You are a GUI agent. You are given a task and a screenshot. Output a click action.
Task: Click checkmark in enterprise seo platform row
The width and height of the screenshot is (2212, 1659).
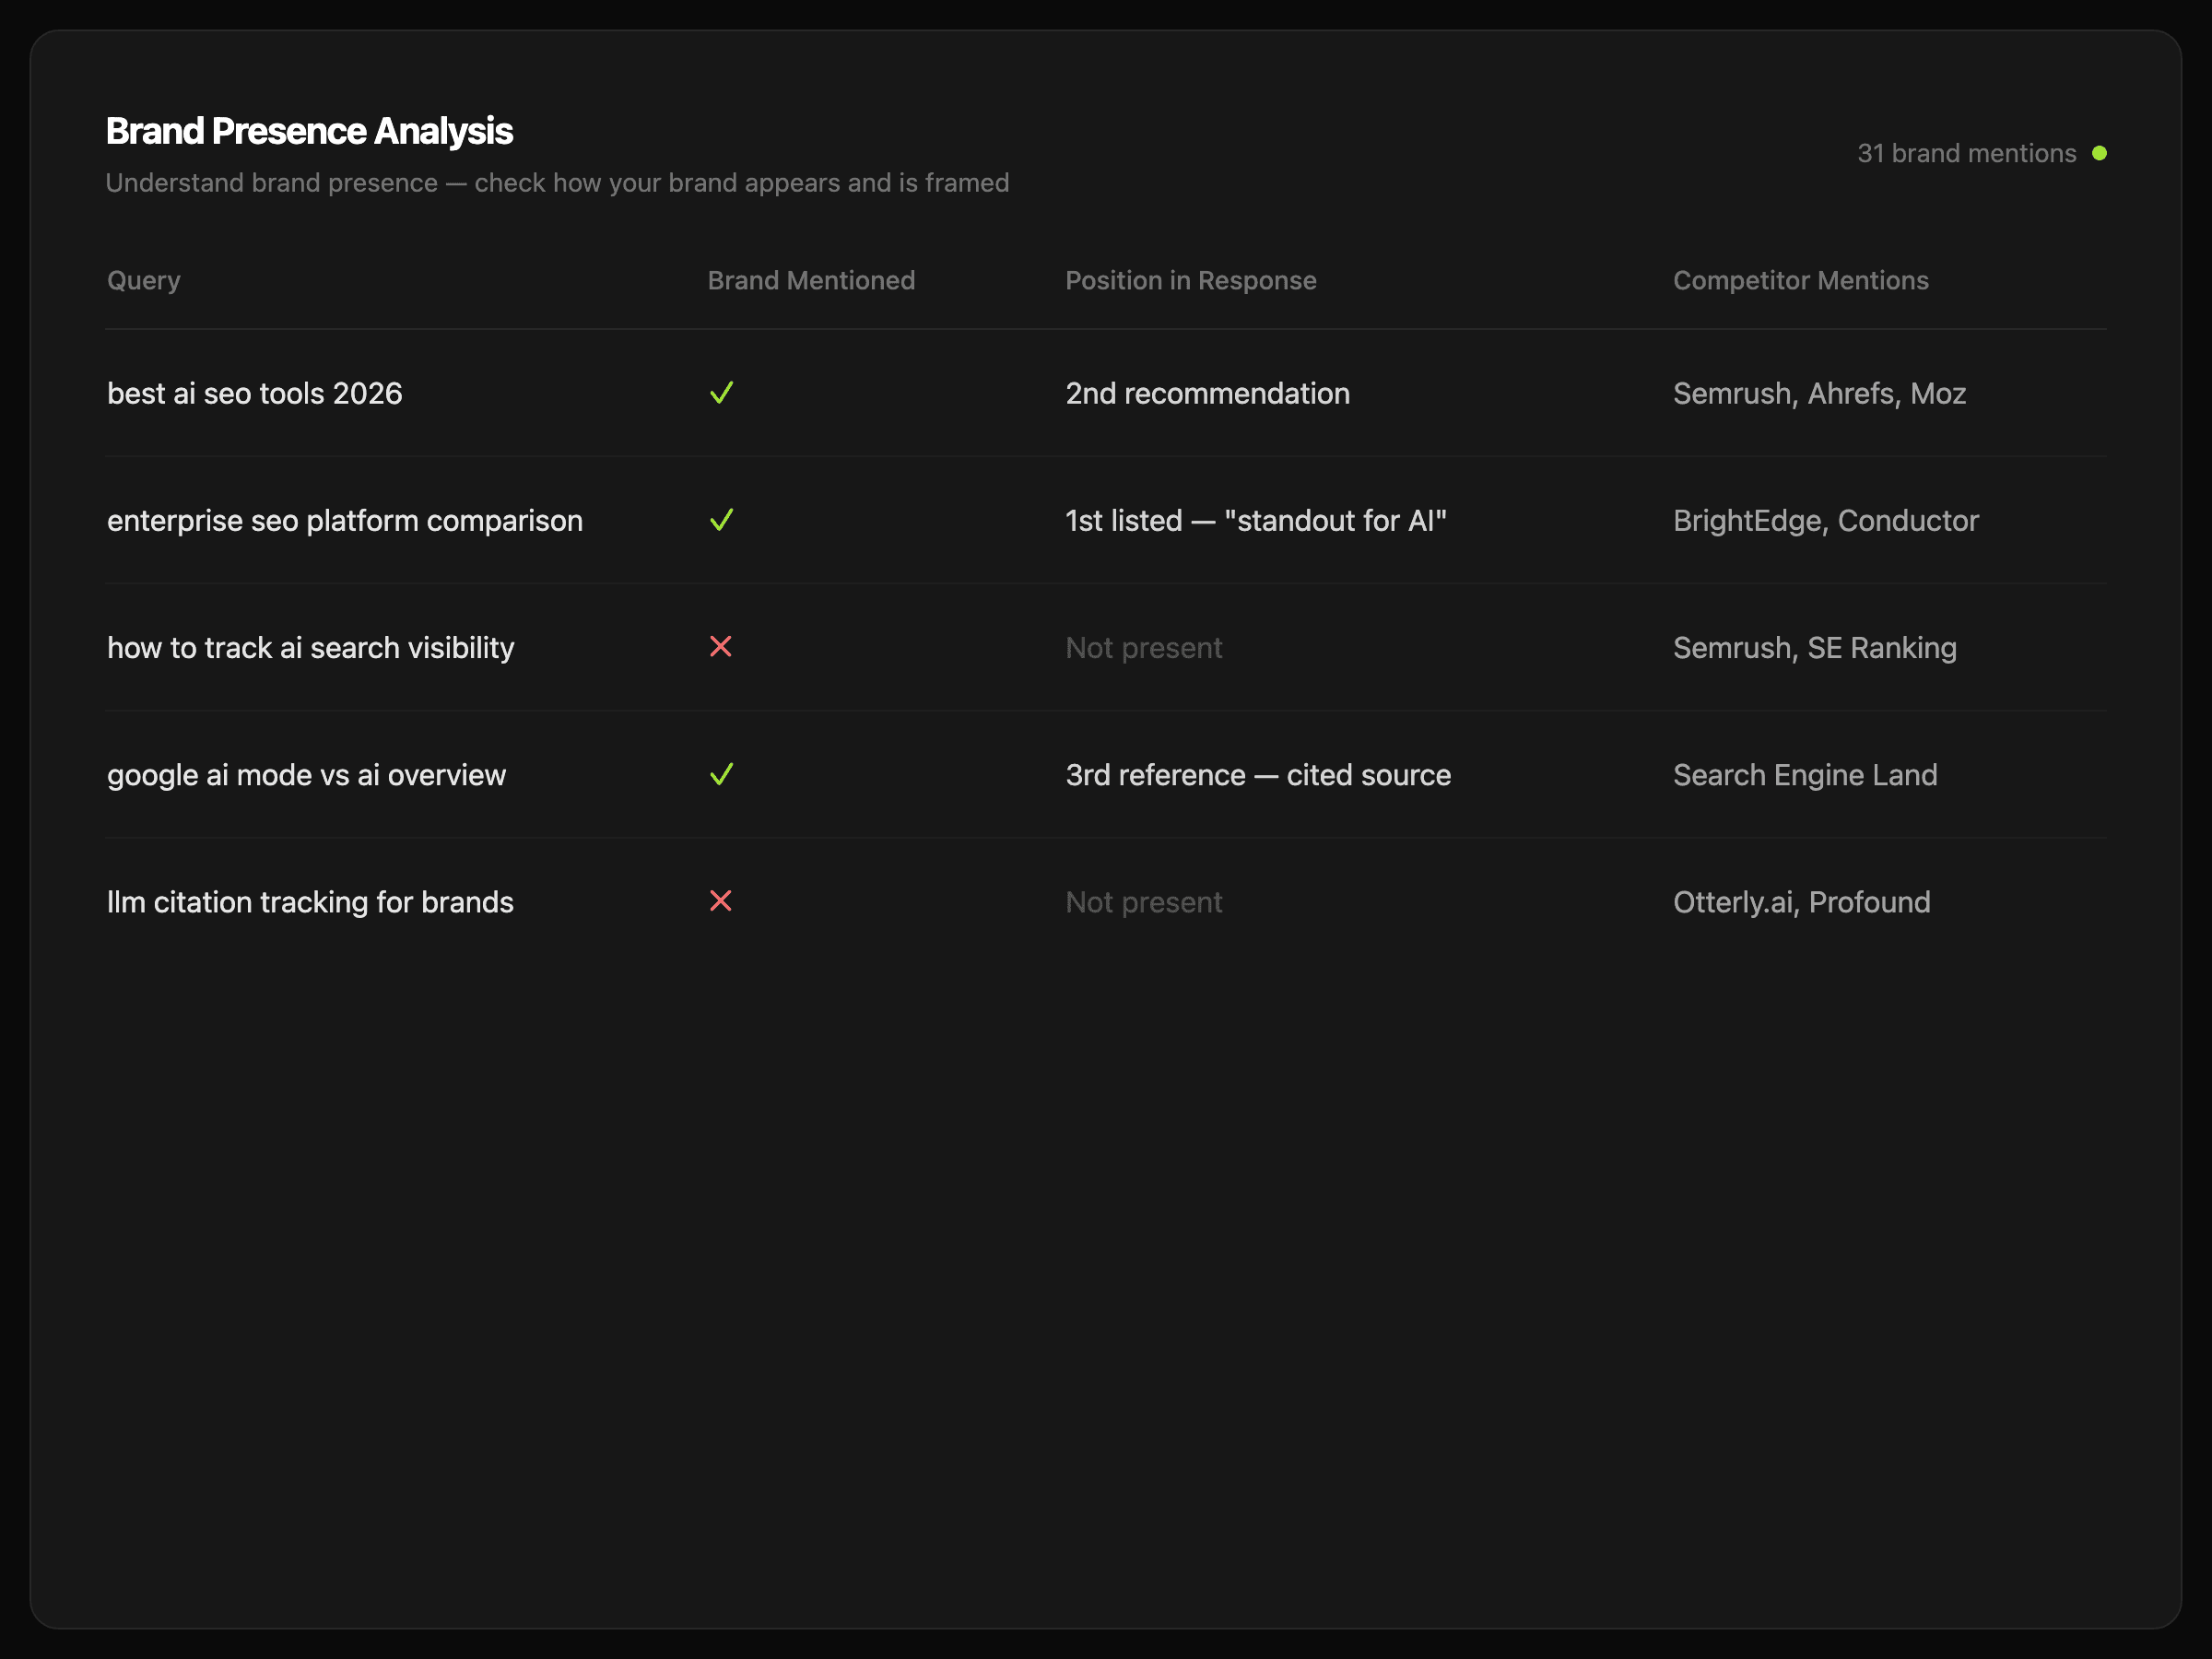click(721, 520)
